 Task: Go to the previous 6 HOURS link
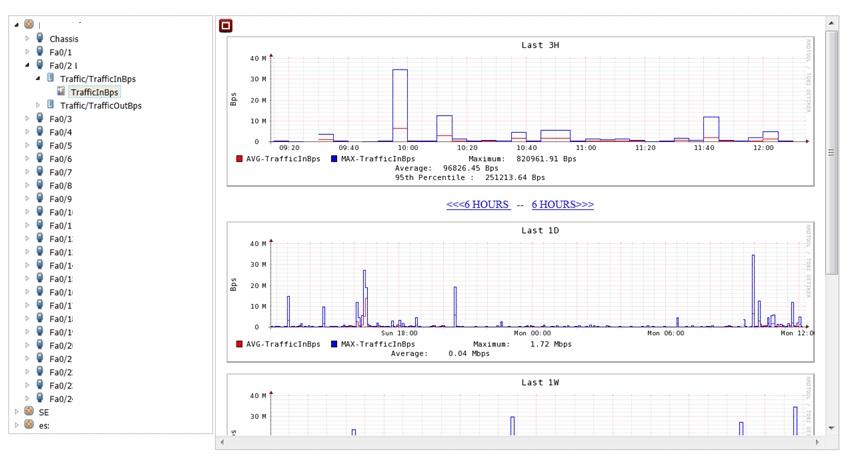pos(478,204)
